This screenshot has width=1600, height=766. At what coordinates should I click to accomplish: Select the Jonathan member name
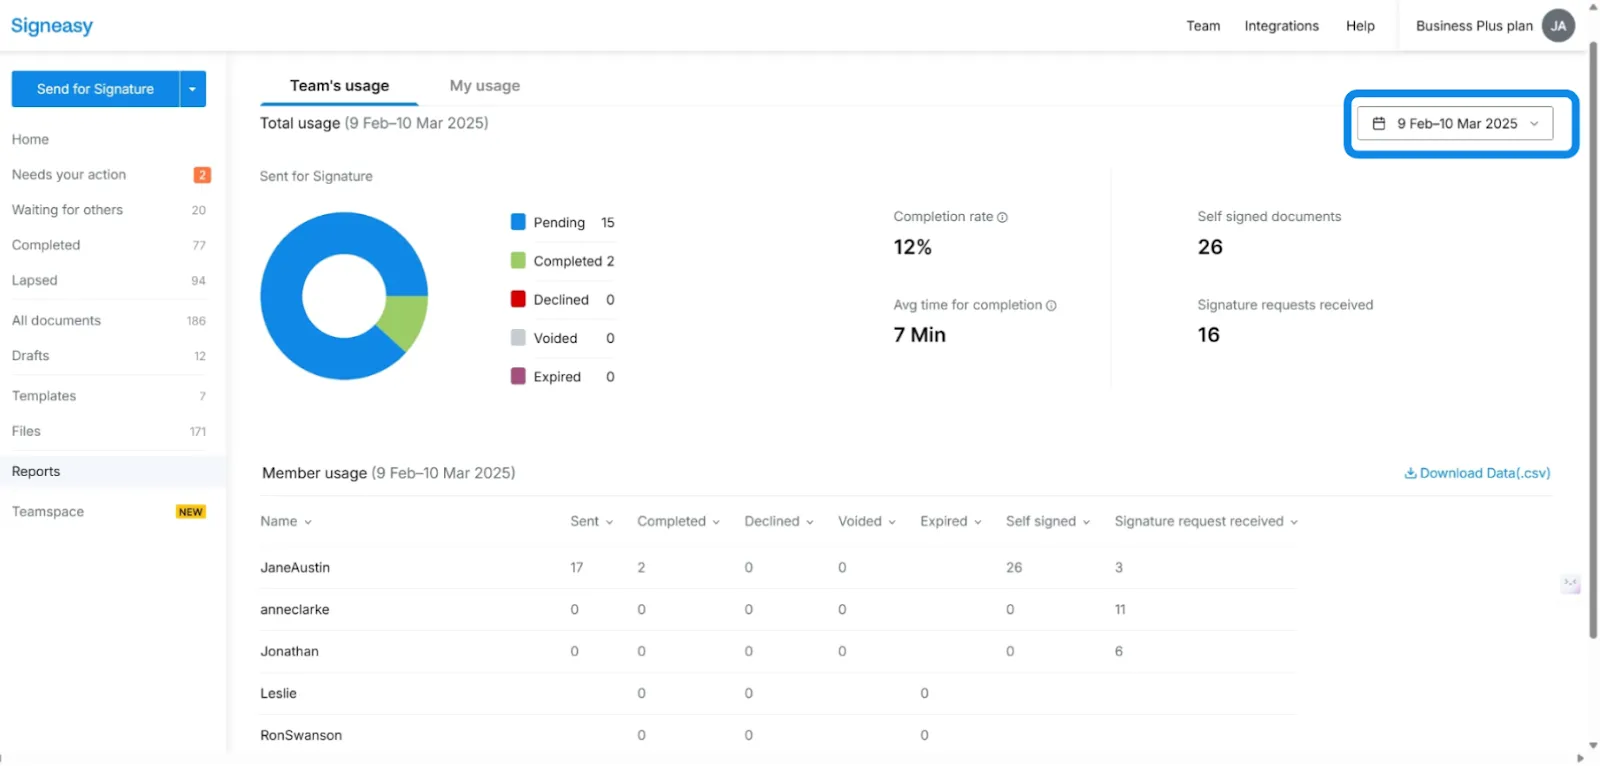[x=290, y=652]
